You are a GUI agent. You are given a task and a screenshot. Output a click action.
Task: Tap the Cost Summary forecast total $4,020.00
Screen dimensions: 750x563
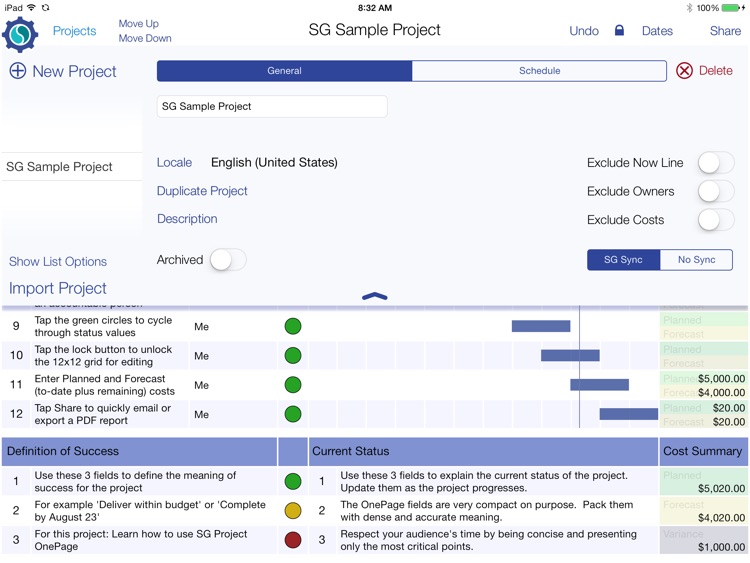coord(721,518)
